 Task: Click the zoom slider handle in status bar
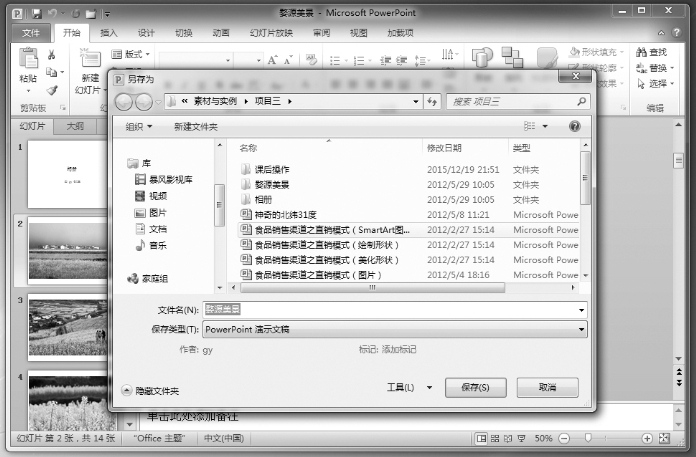tap(588, 438)
